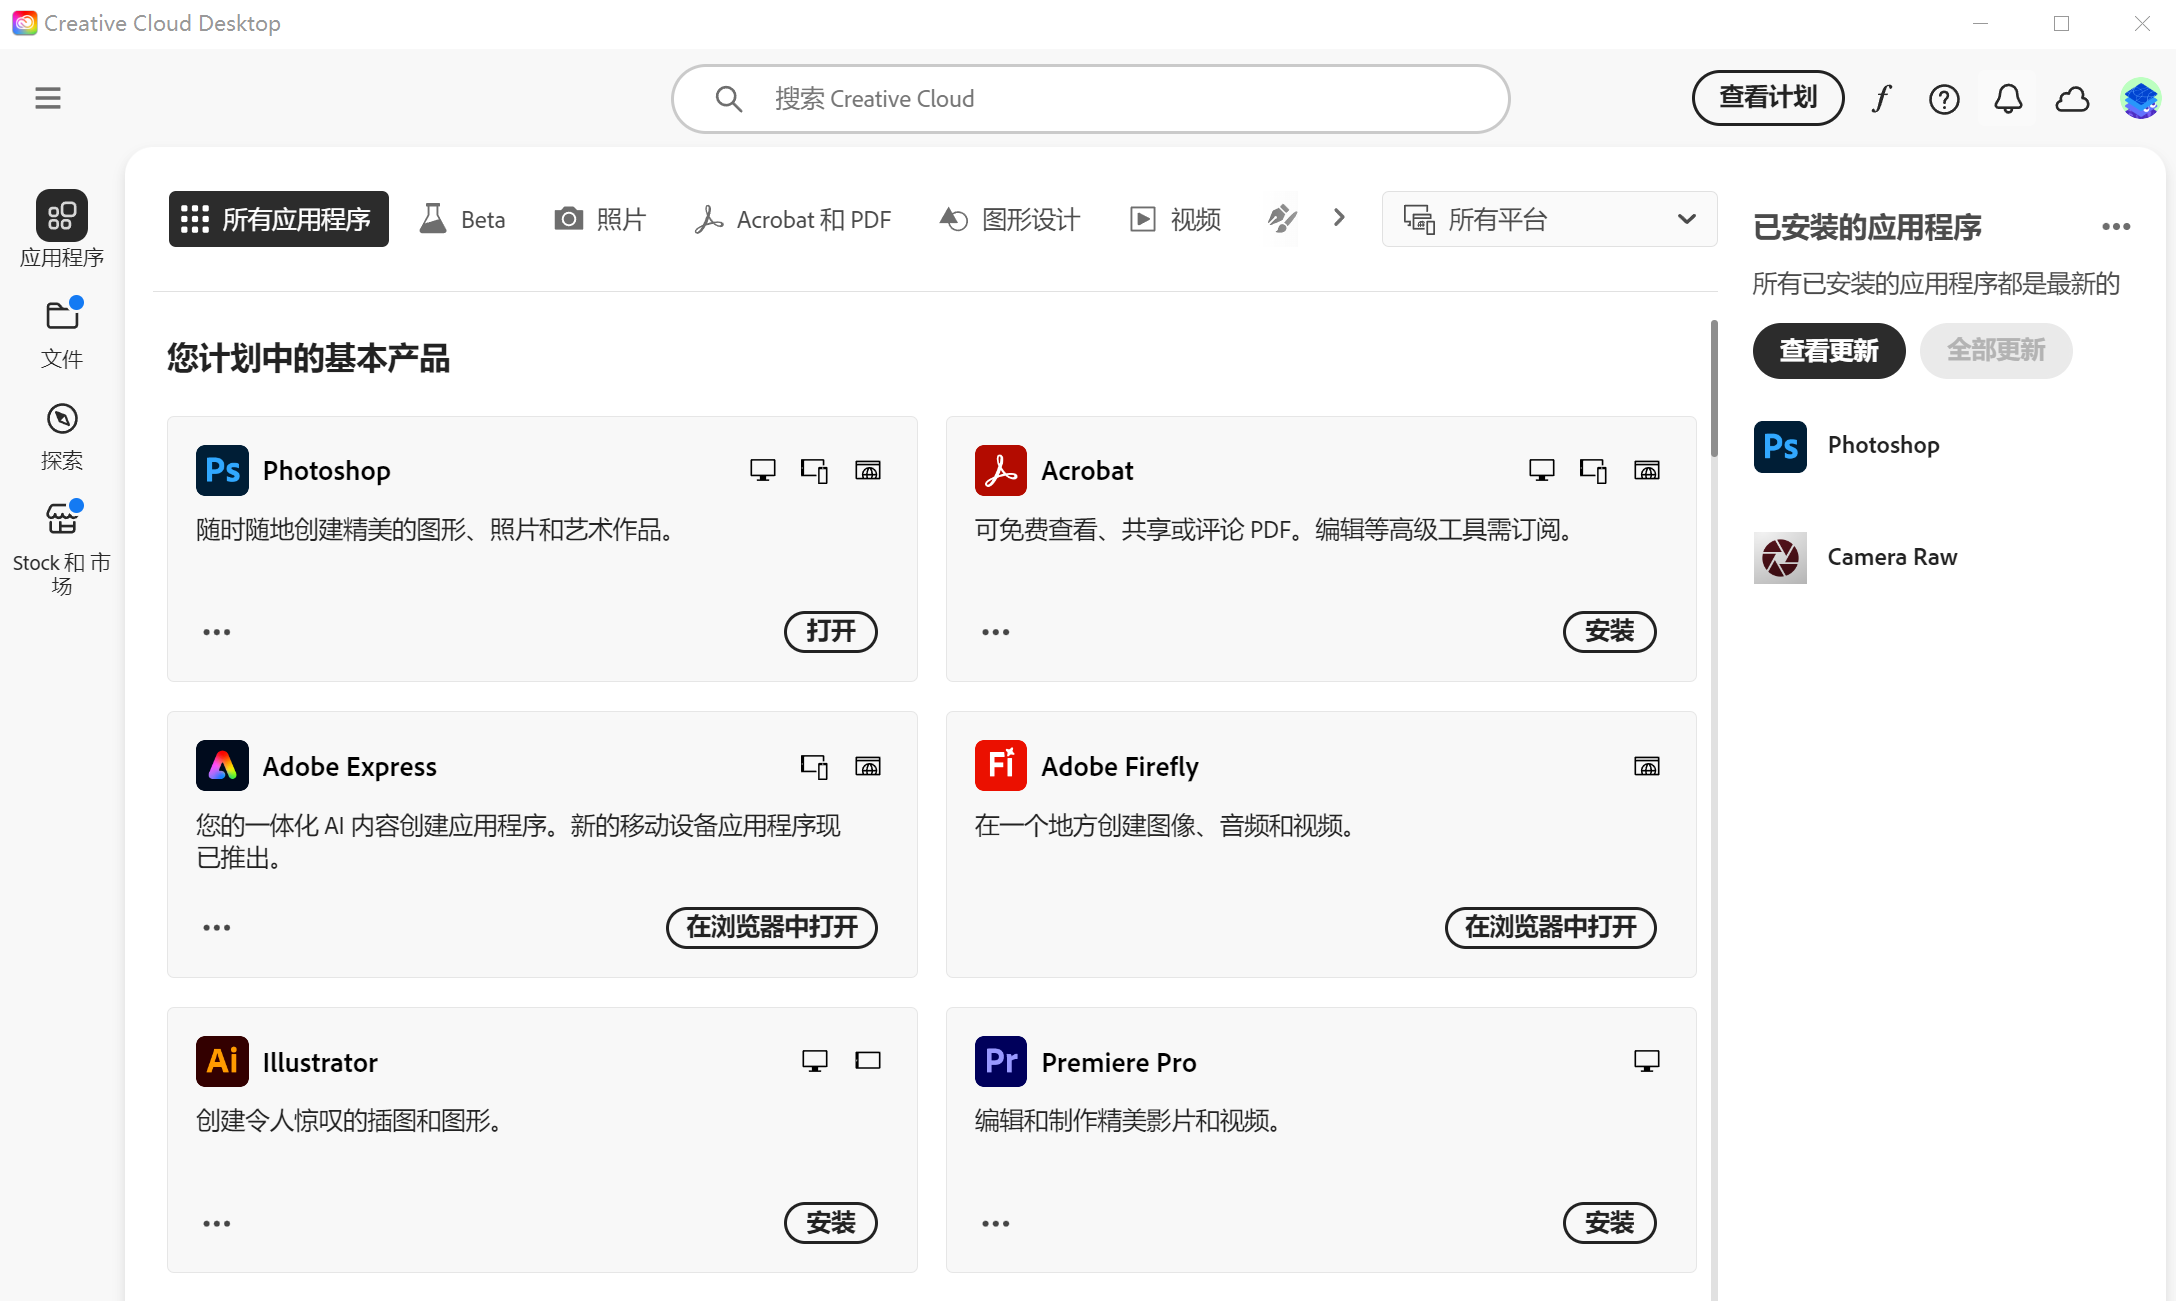Click the 查看更新 button
Screen dimensions: 2176x1301
coord(1829,351)
